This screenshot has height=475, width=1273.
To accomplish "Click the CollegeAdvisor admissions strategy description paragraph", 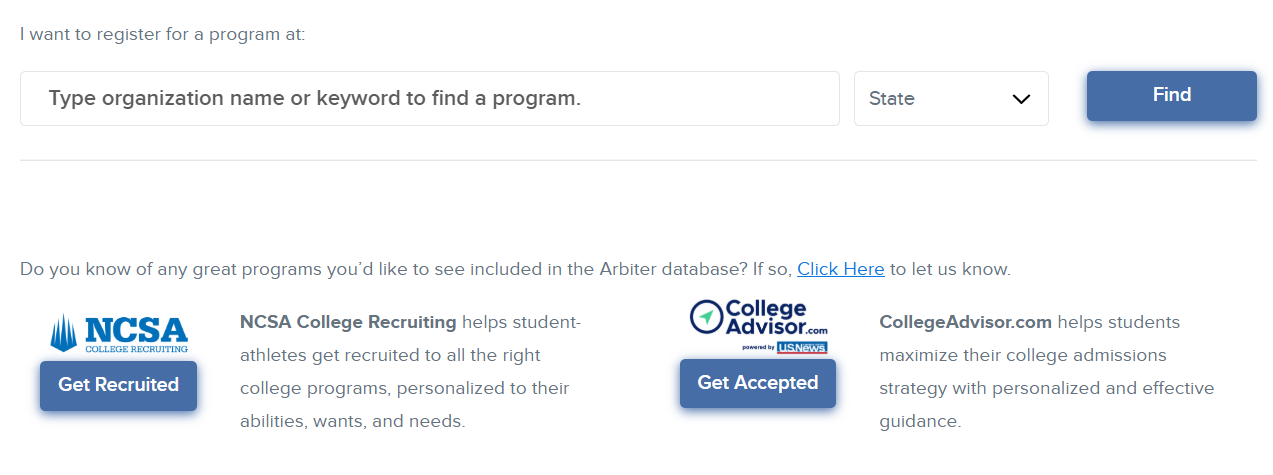I will point(1047,372).
